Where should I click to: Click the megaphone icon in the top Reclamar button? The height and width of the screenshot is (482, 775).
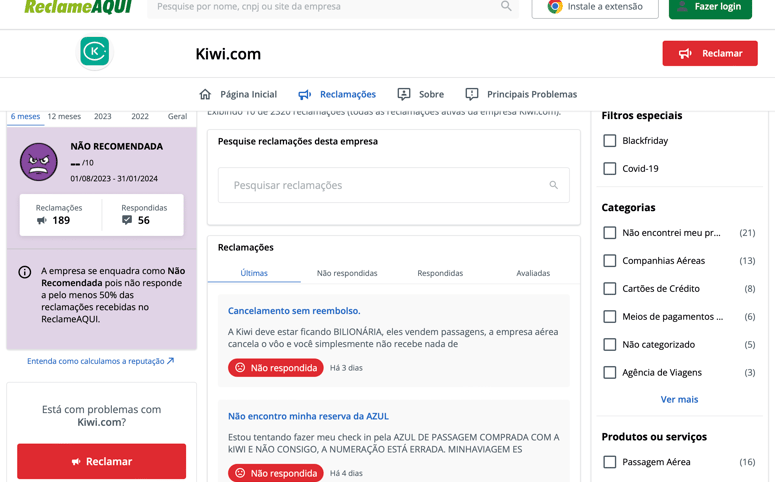(x=685, y=53)
